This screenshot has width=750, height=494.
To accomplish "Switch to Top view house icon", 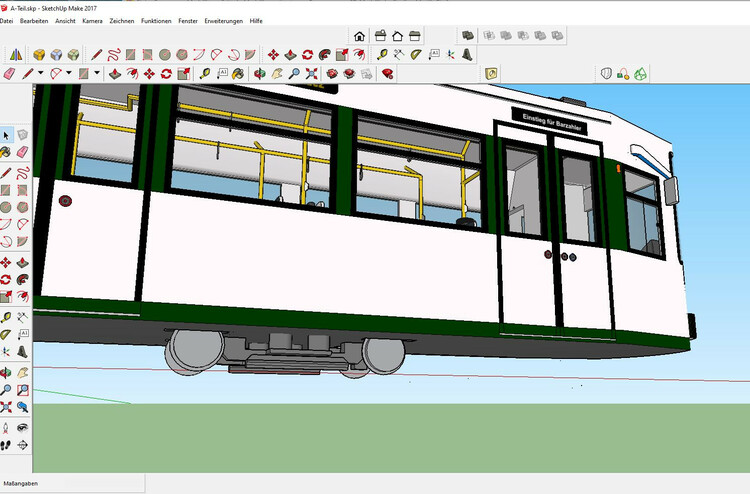I will click(x=380, y=36).
